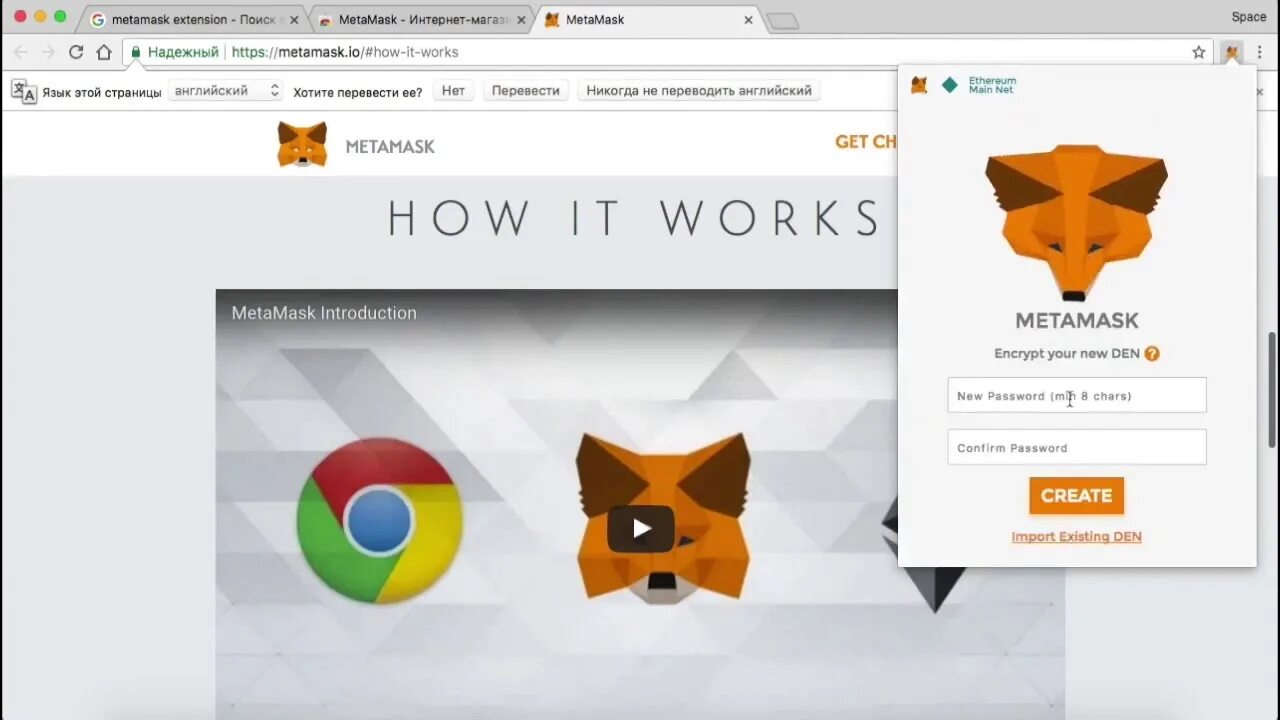Focus the New Password input field
The image size is (1280, 720).
click(x=1077, y=395)
